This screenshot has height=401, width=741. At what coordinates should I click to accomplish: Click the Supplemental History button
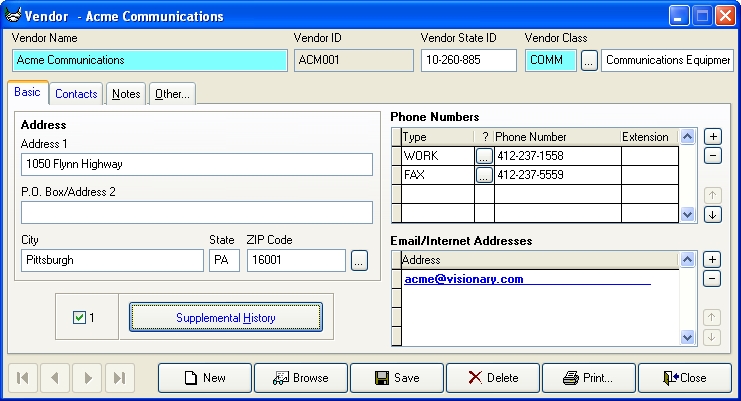[x=226, y=318]
